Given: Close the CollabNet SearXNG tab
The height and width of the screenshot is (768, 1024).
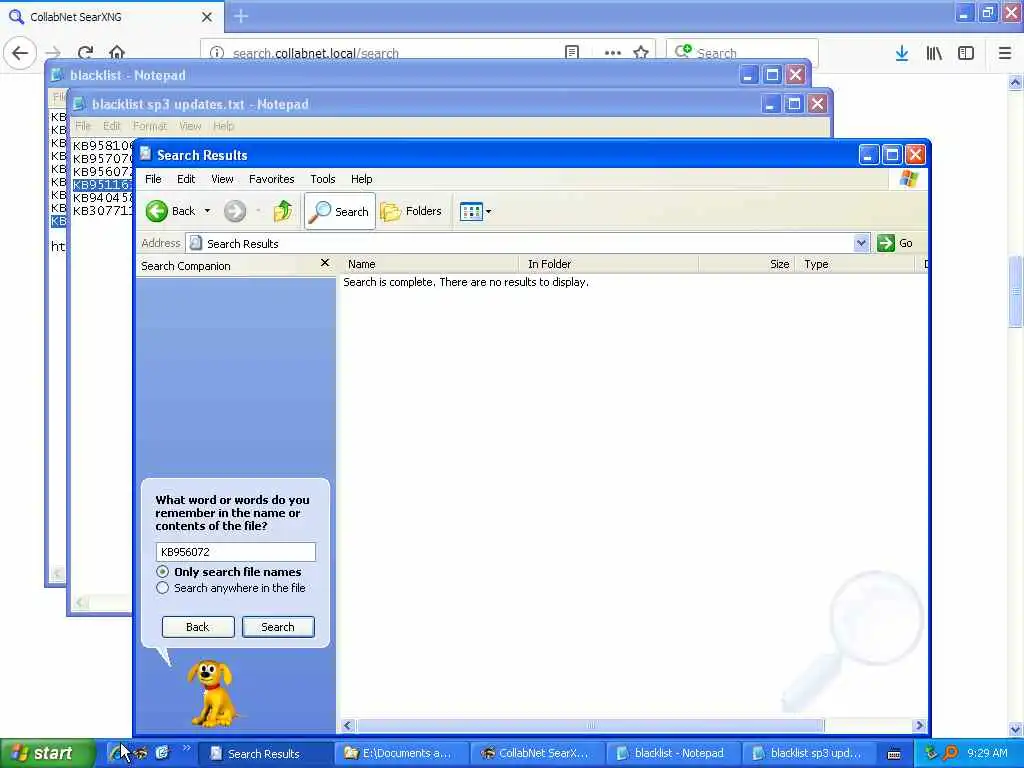Looking at the screenshot, I should point(207,17).
